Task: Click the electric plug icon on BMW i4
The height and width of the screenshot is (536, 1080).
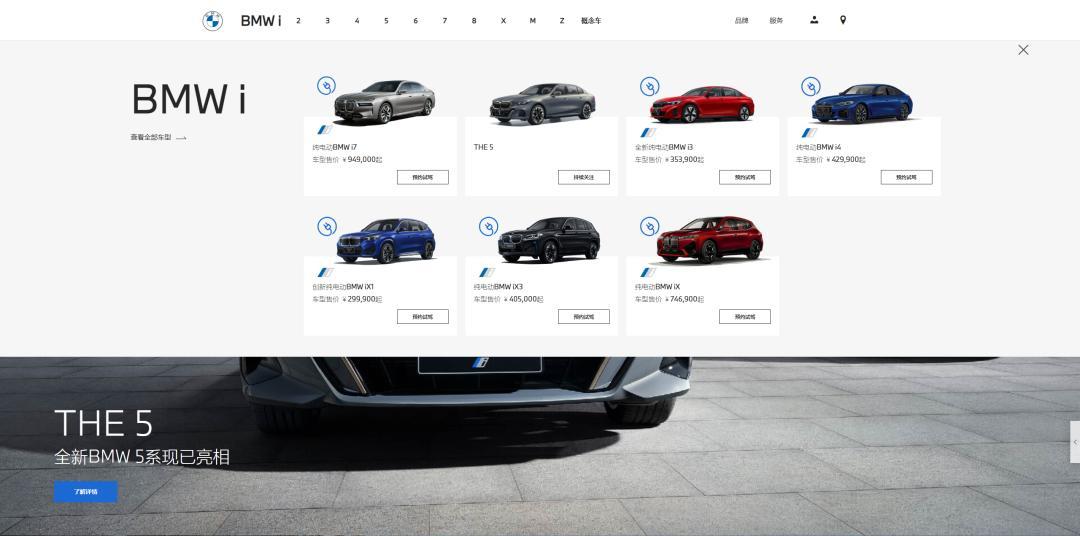Action: (811, 86)
